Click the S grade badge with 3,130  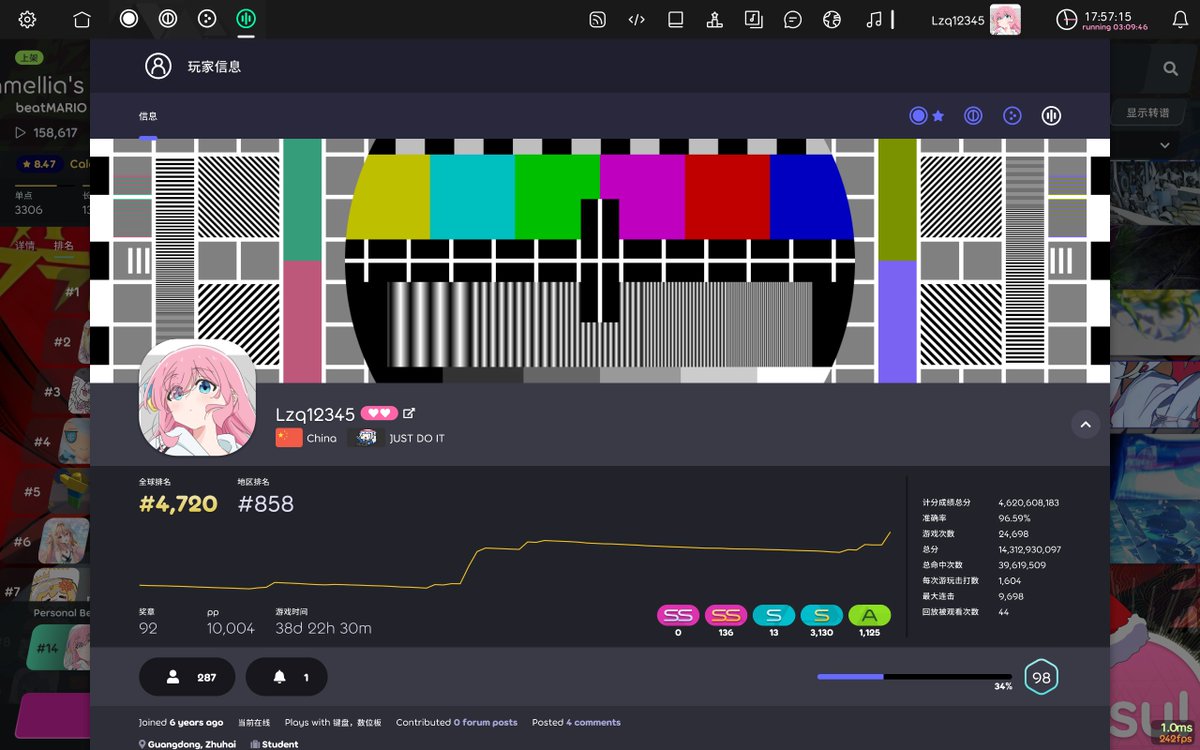[822, 616]
